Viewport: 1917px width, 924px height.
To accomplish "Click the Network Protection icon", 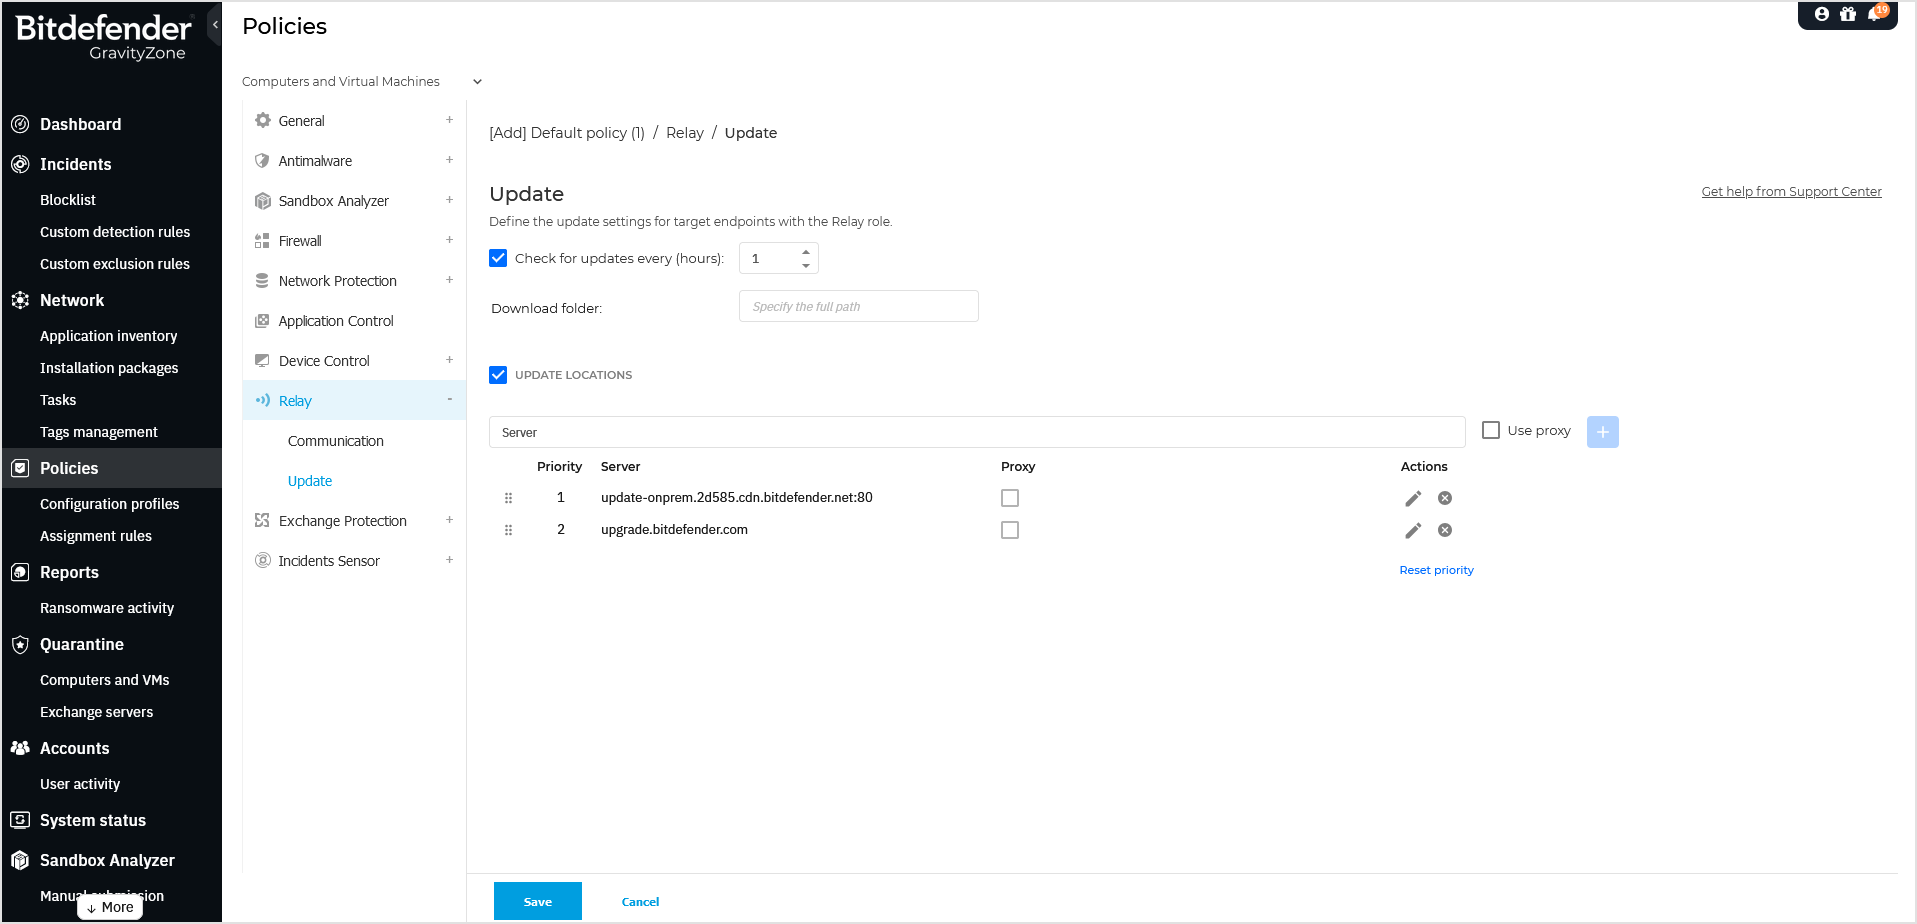I will click(262, 280).
